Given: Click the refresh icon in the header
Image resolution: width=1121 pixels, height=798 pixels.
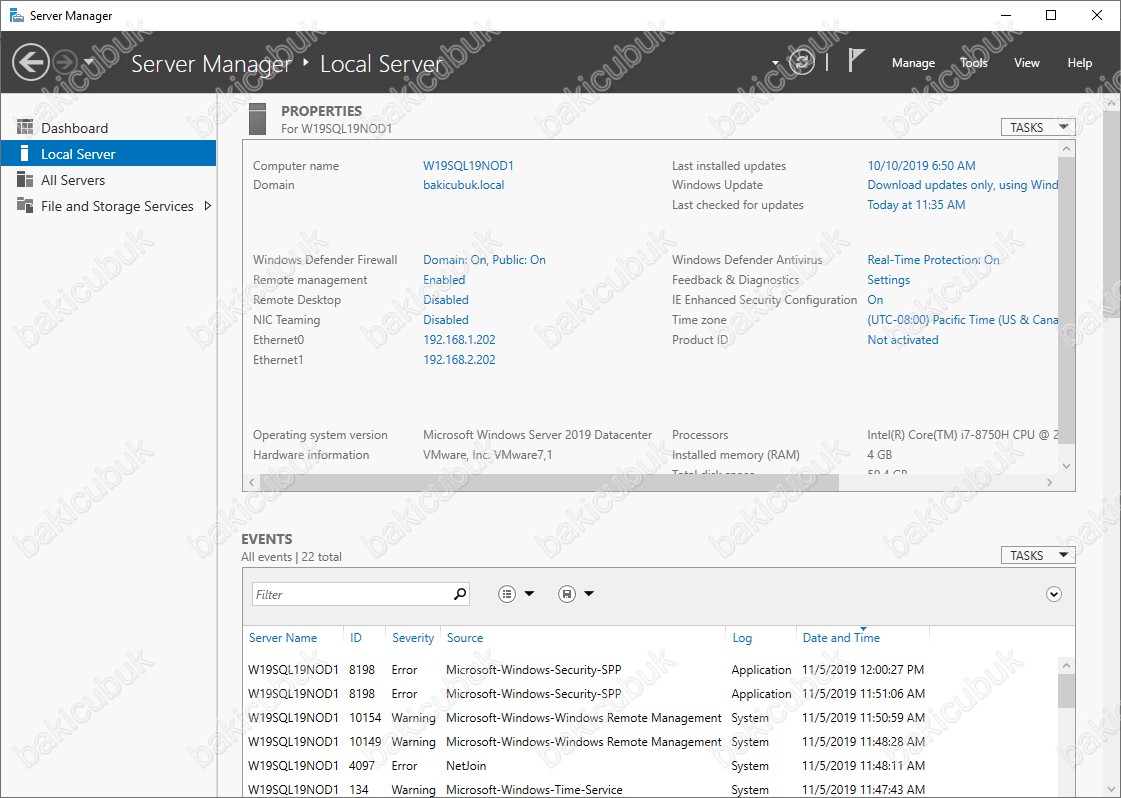Looking at the screenshot, I should 802,62.
